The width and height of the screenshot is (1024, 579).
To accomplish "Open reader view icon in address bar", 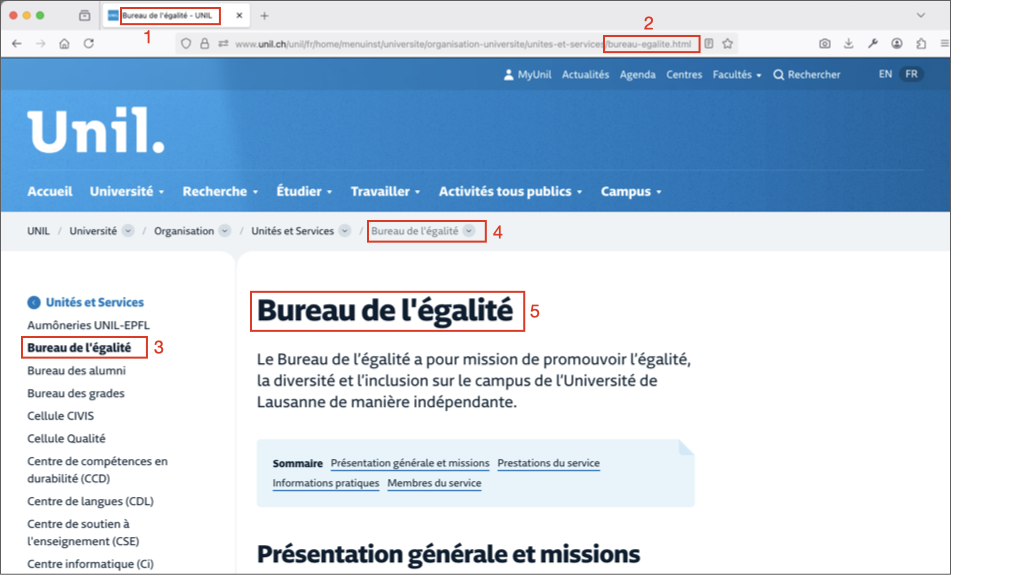I will click(709, 44).
